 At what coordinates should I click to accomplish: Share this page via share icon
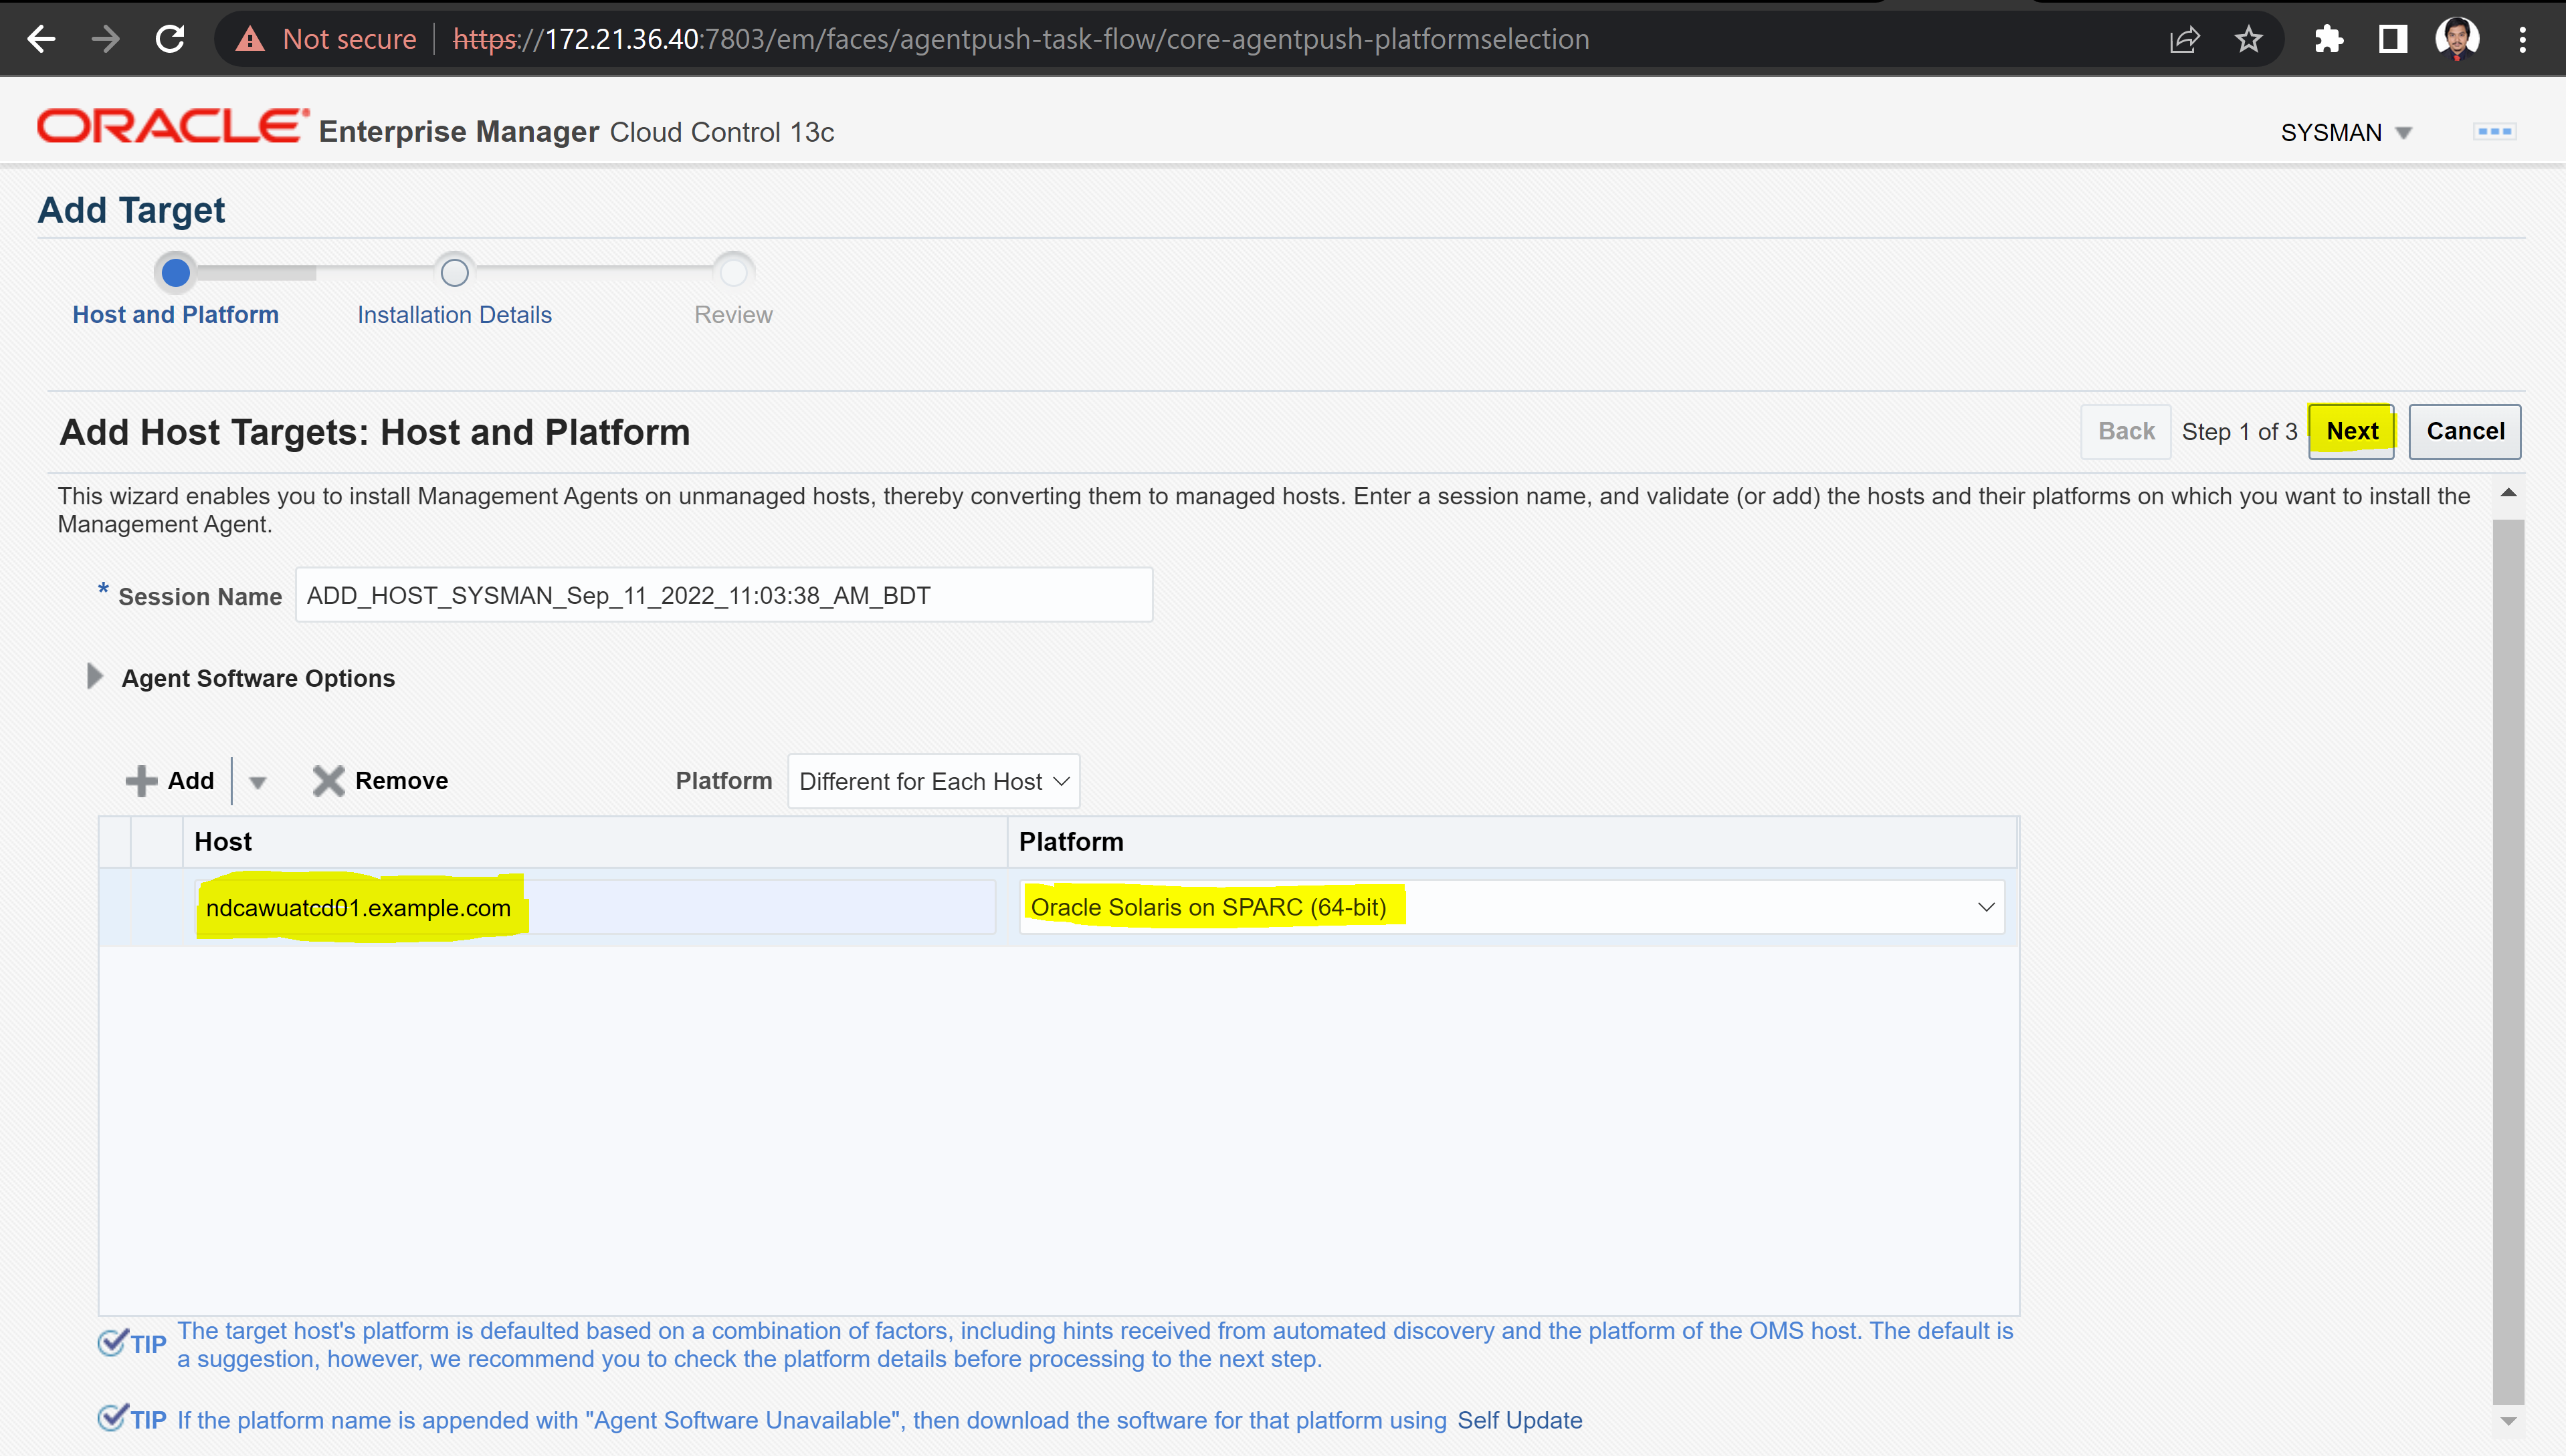(2185, 39)
